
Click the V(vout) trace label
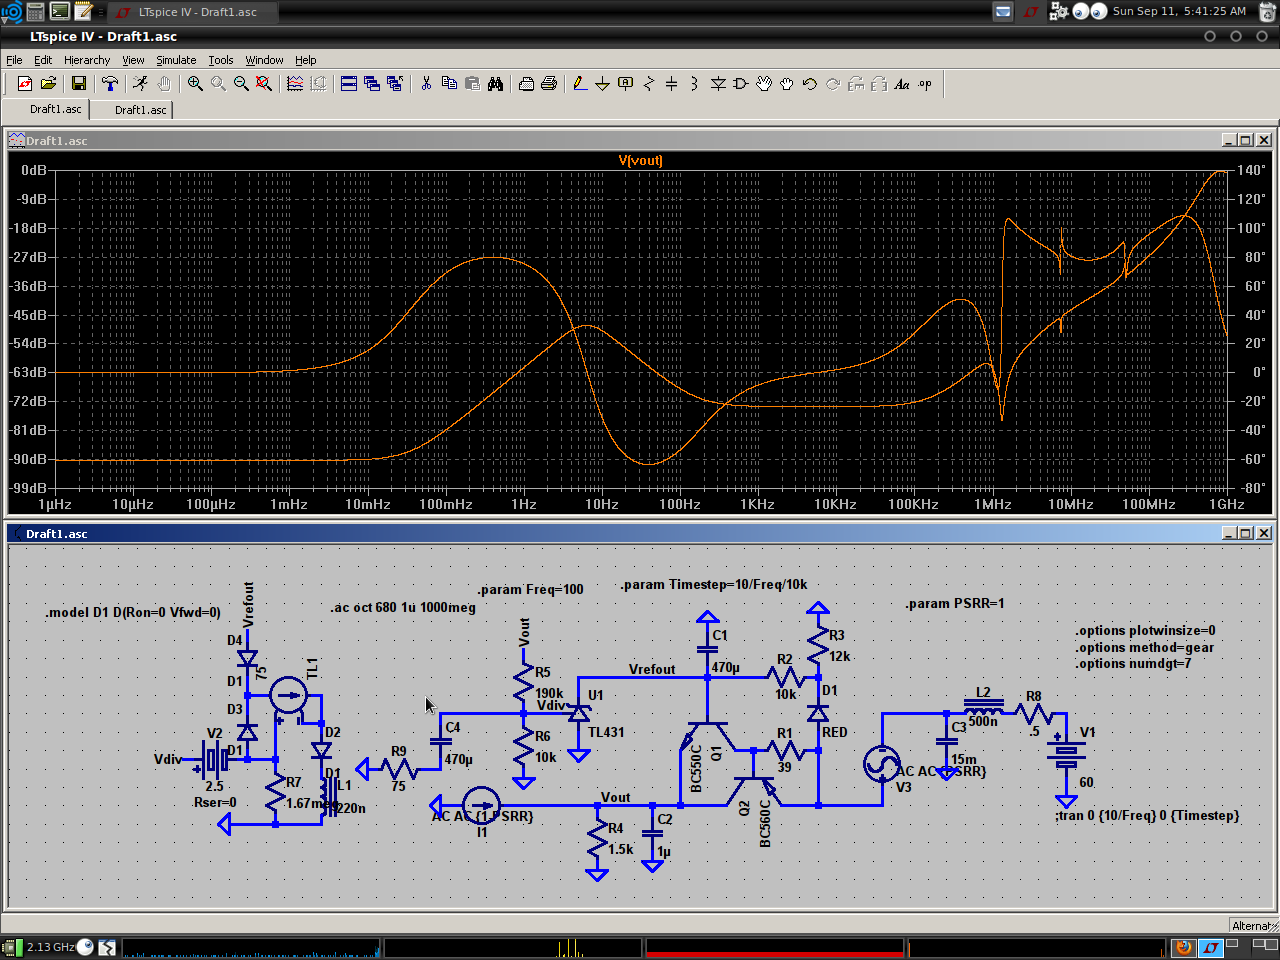640,160
